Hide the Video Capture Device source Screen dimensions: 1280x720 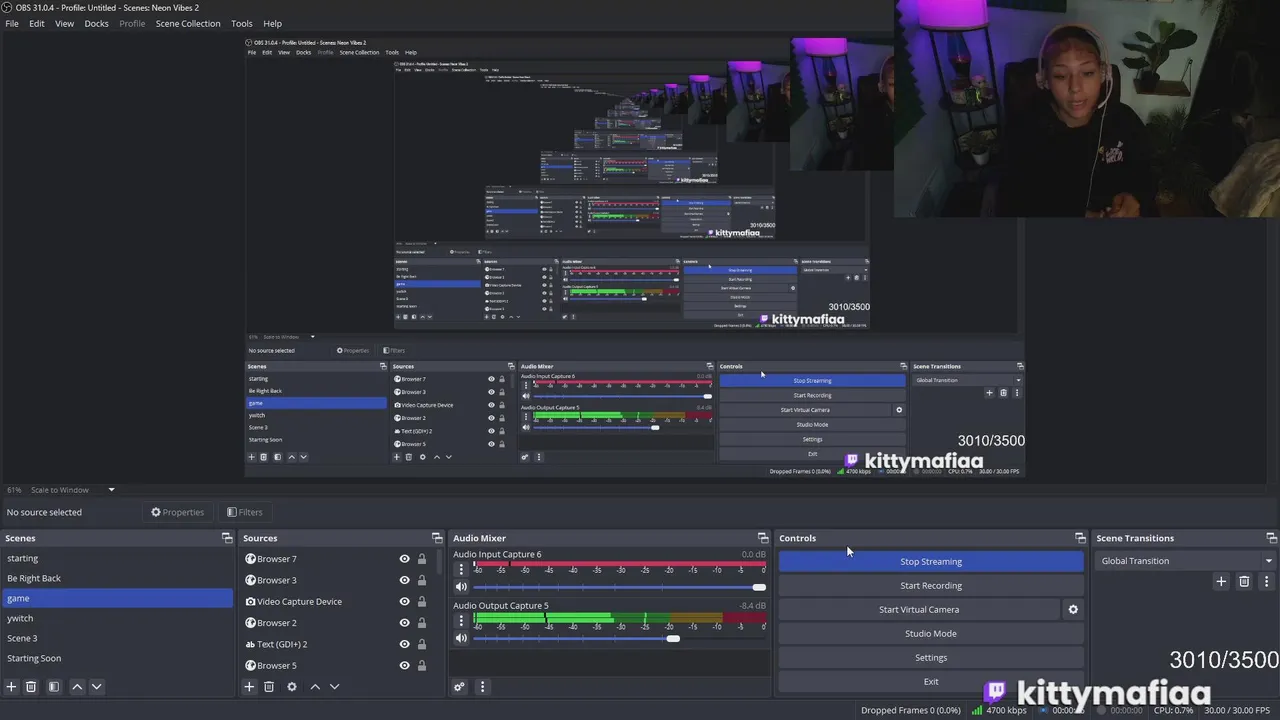point(405,602)
